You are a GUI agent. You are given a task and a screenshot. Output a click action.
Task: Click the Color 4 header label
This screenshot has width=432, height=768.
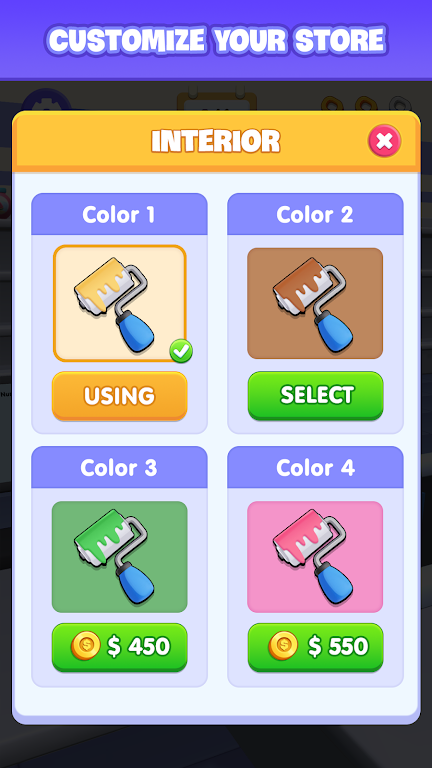pos(315,468)
